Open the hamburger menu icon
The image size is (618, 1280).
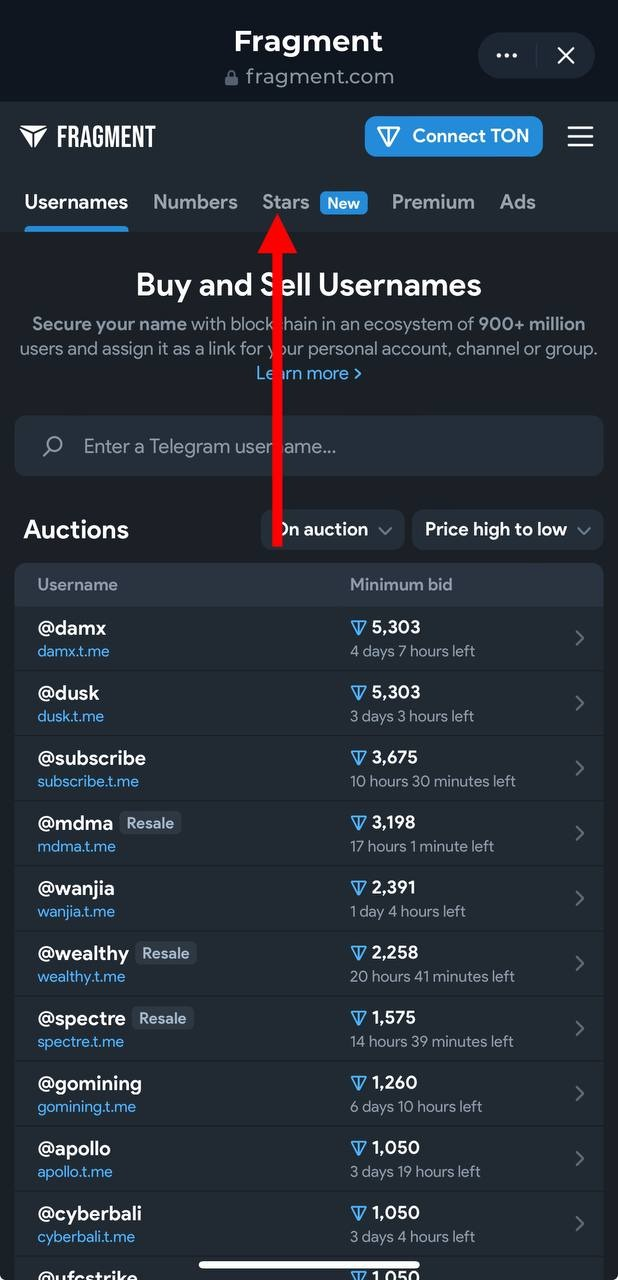[x=580, y=137]
